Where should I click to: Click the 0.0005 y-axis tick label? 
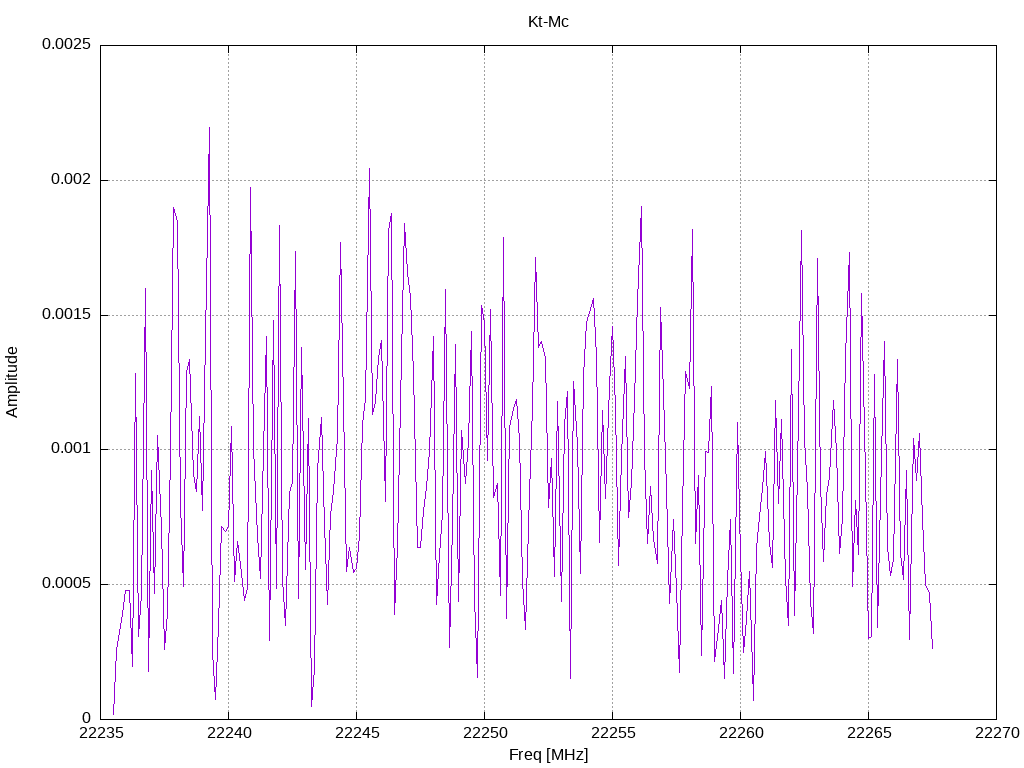pyautogui.click(x=67, y=583)
